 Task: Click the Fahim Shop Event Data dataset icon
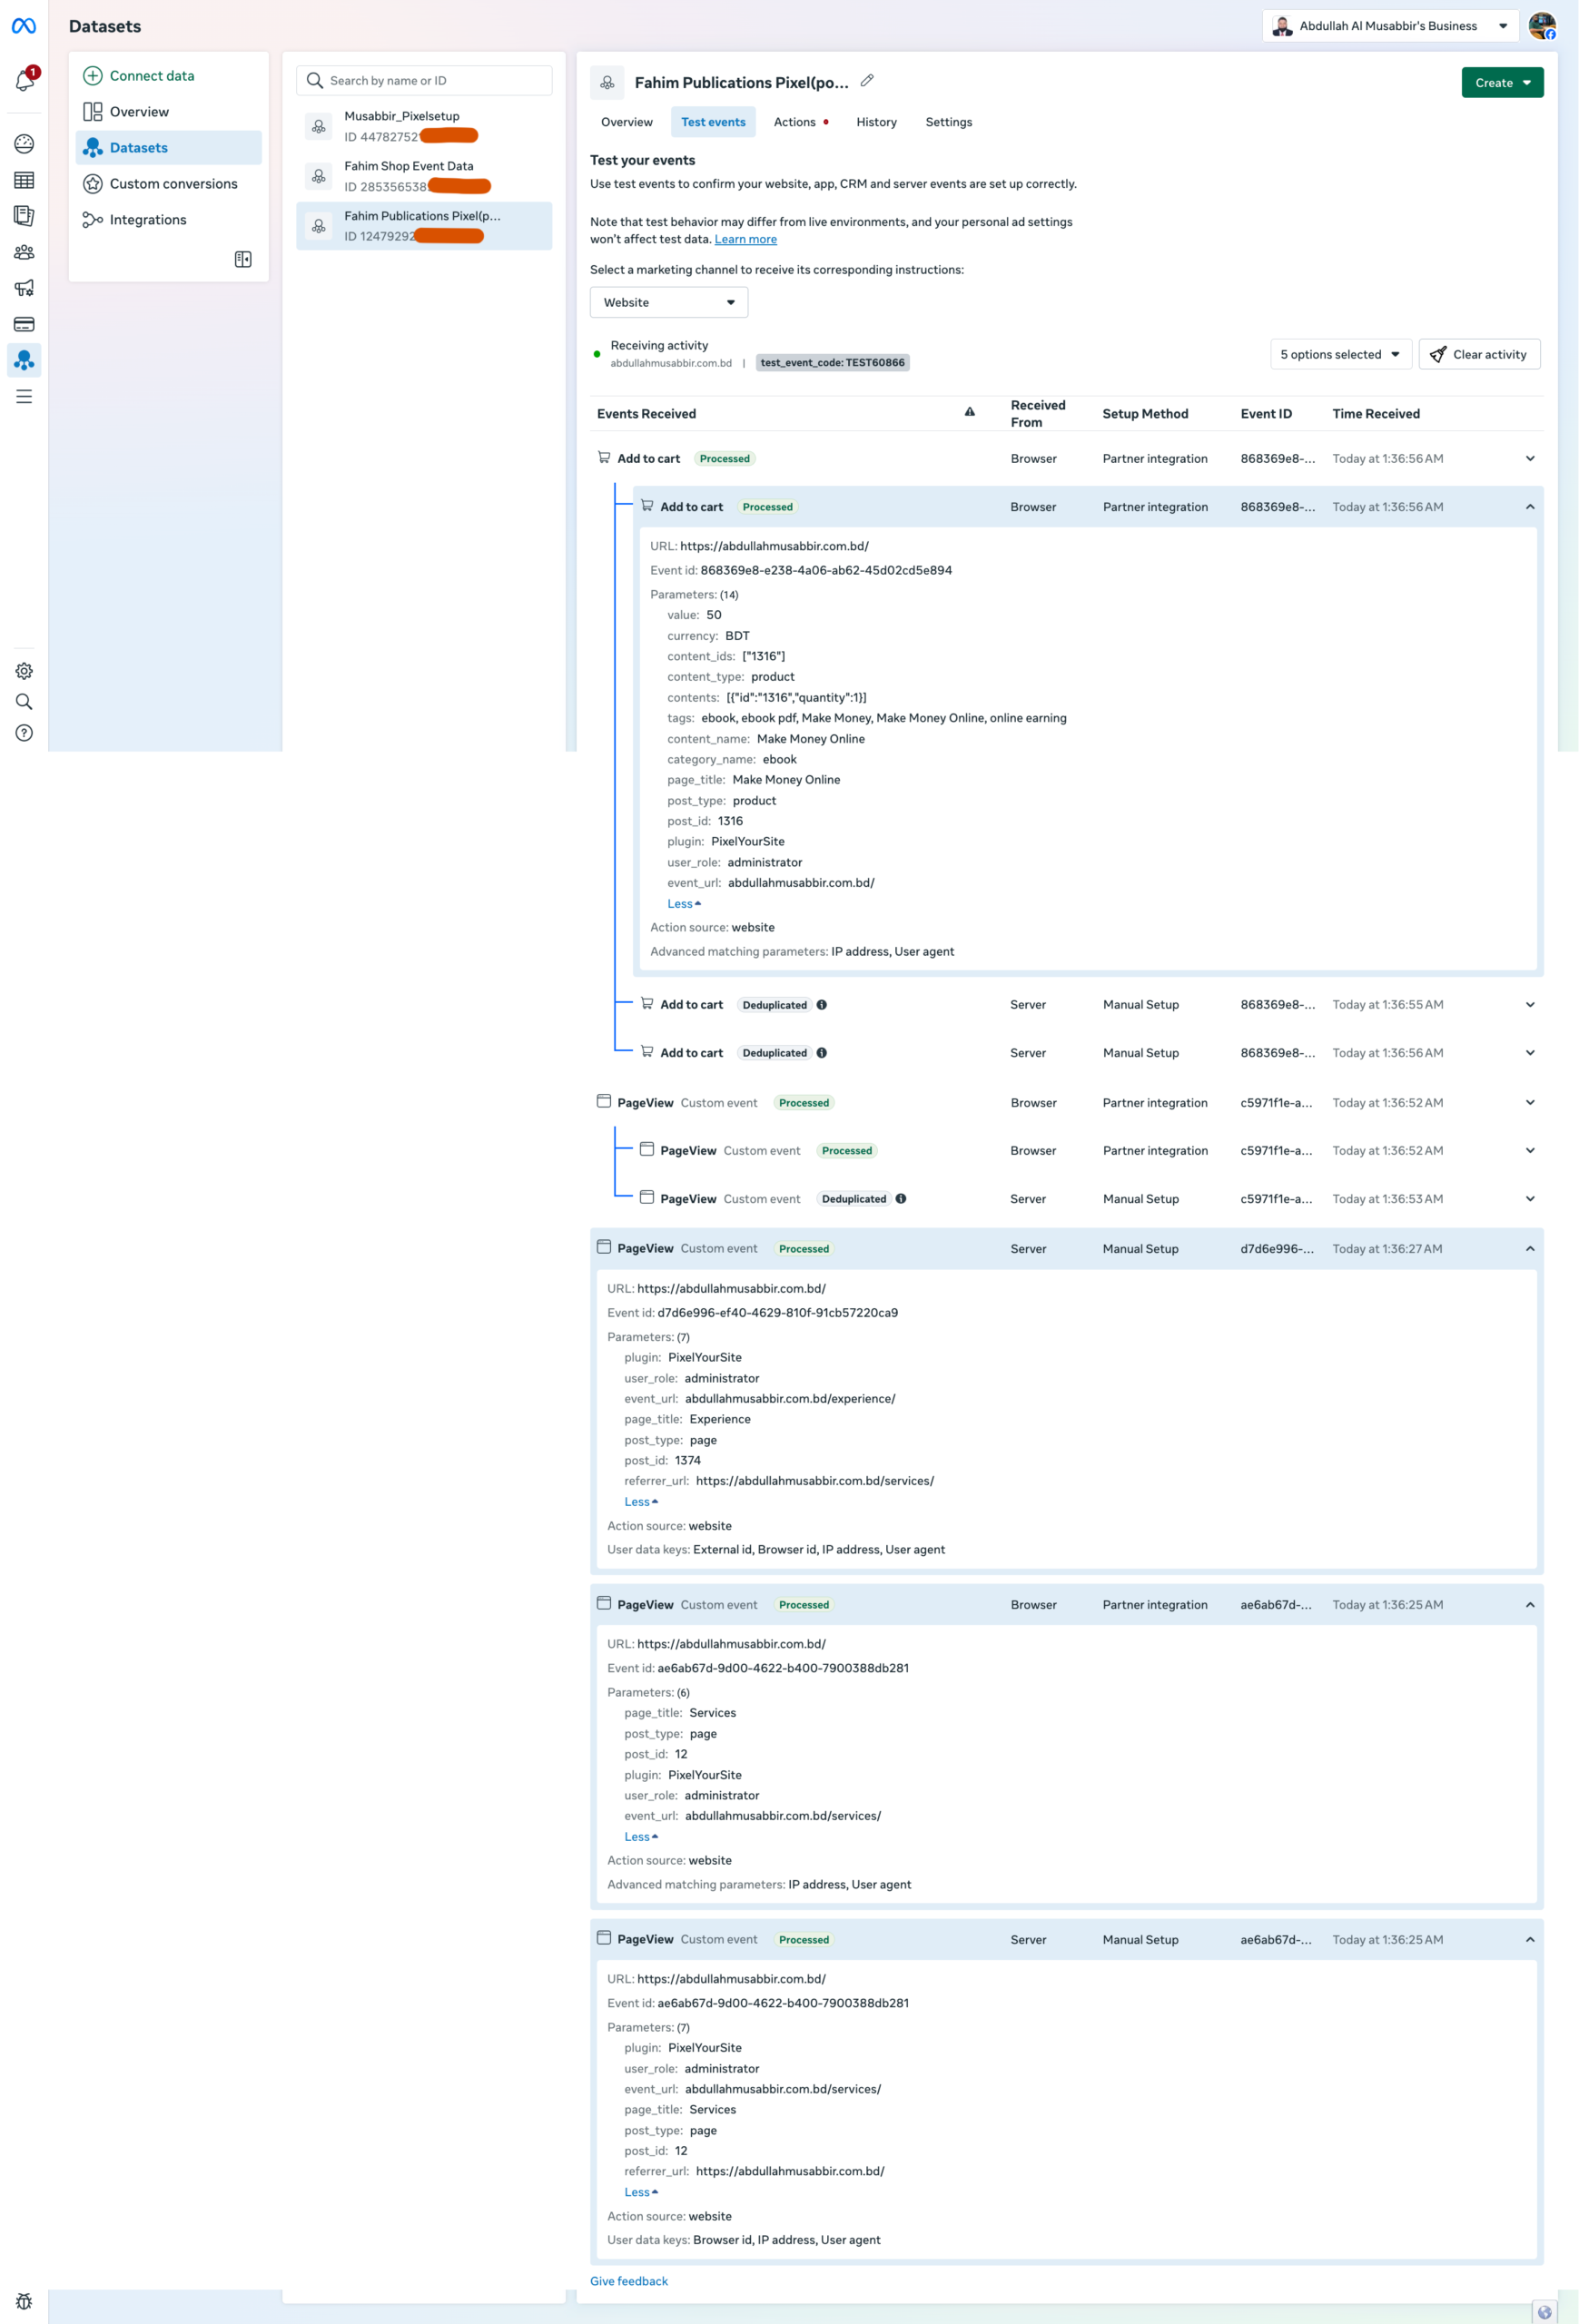319,176
